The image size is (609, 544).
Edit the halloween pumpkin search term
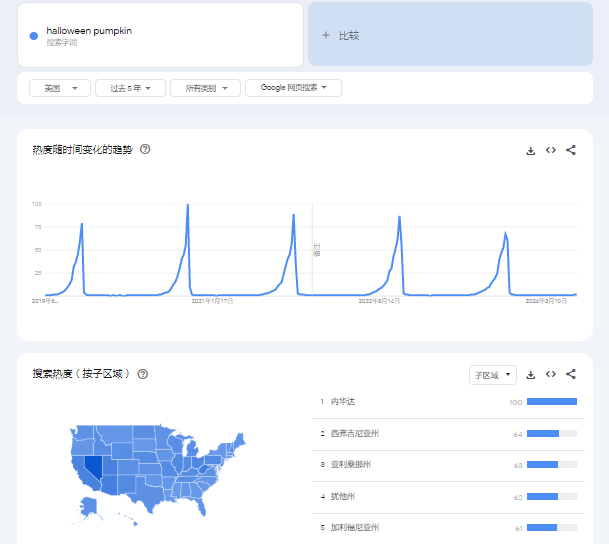point(160,35)
